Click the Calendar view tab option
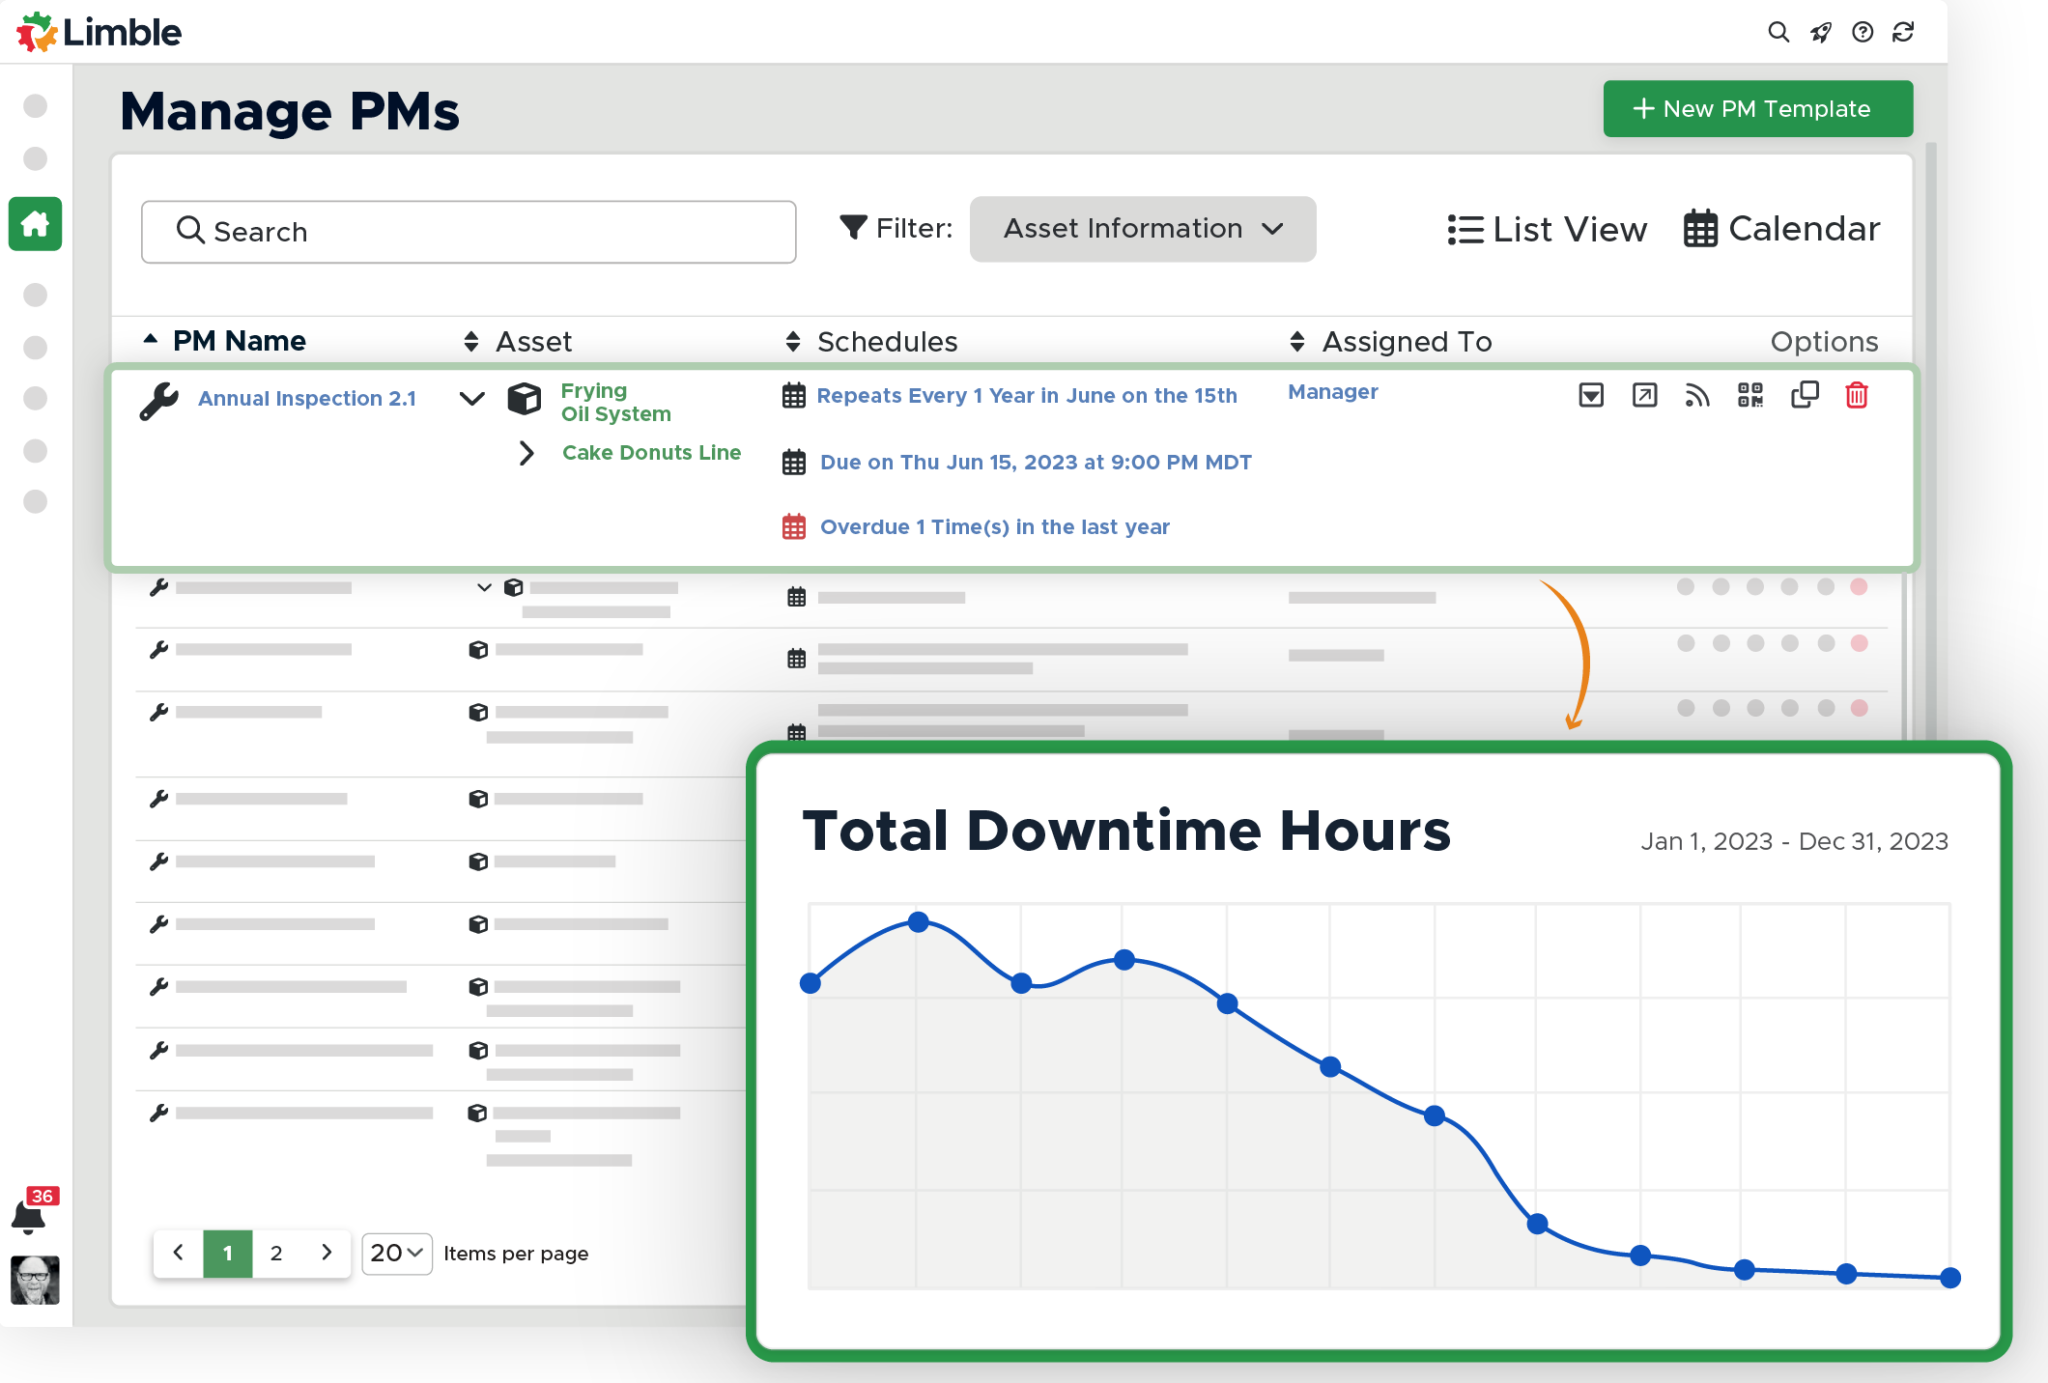Screen dimensions: 2048x1383 (1781, 230)
